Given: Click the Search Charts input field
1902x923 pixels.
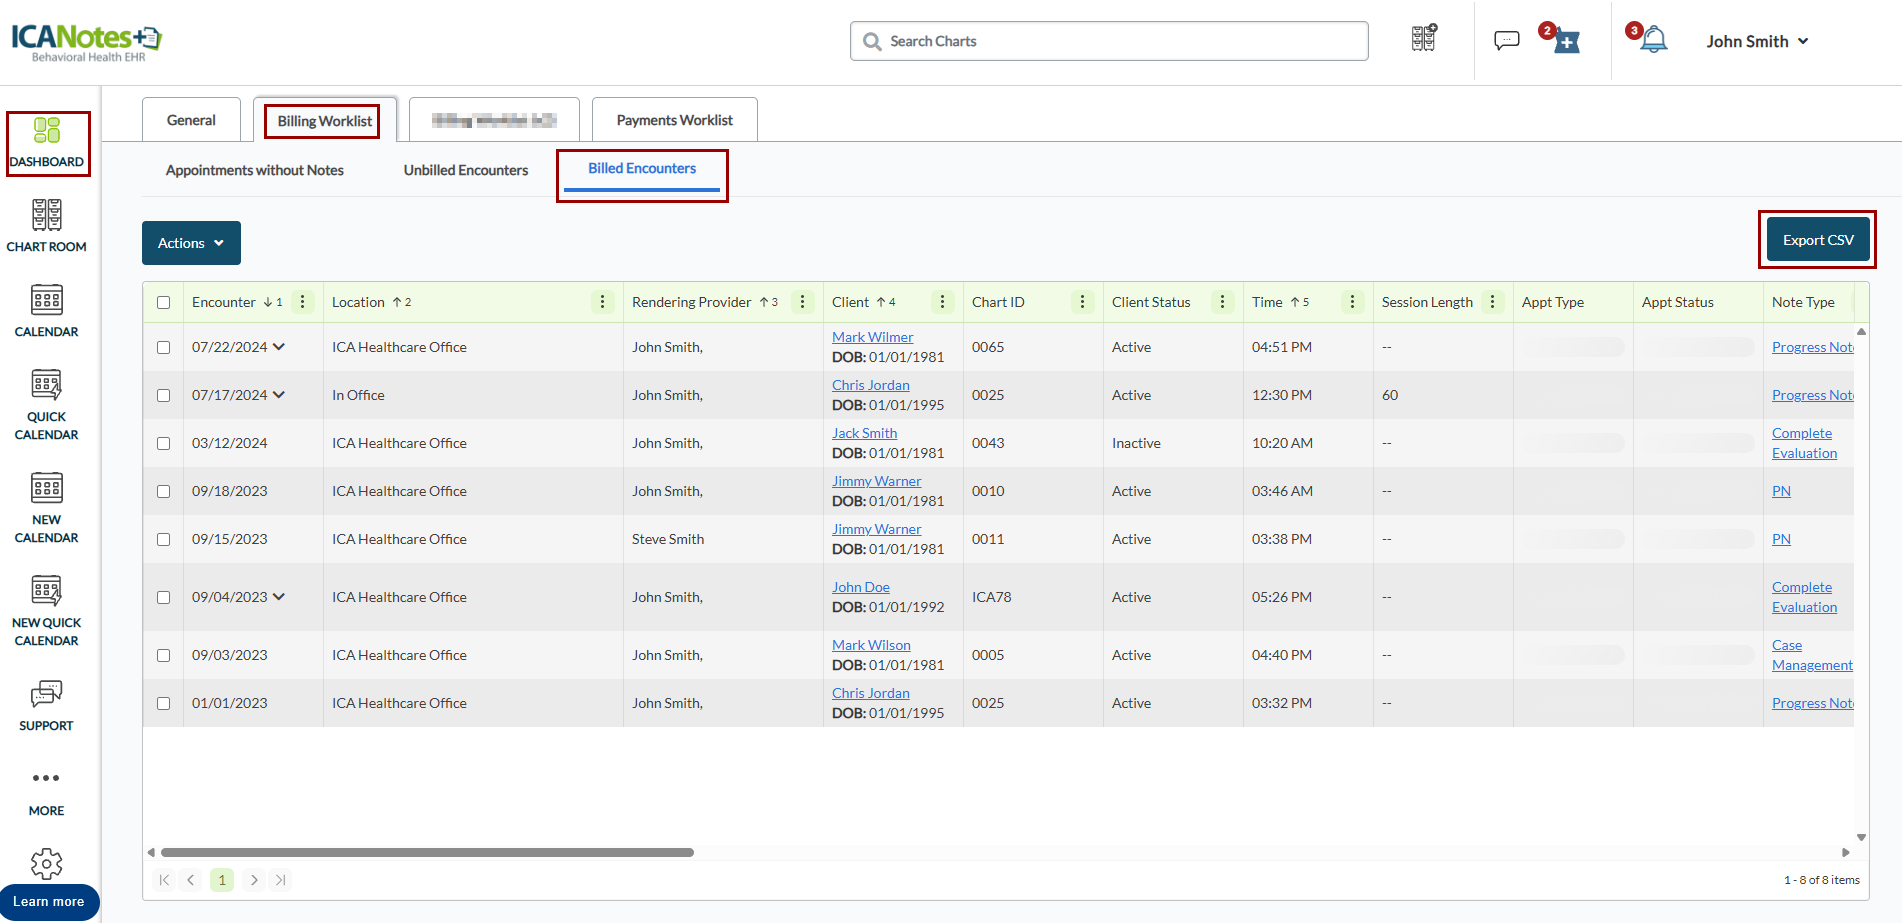Looking at the screenshot, I should click(1110, 41).
